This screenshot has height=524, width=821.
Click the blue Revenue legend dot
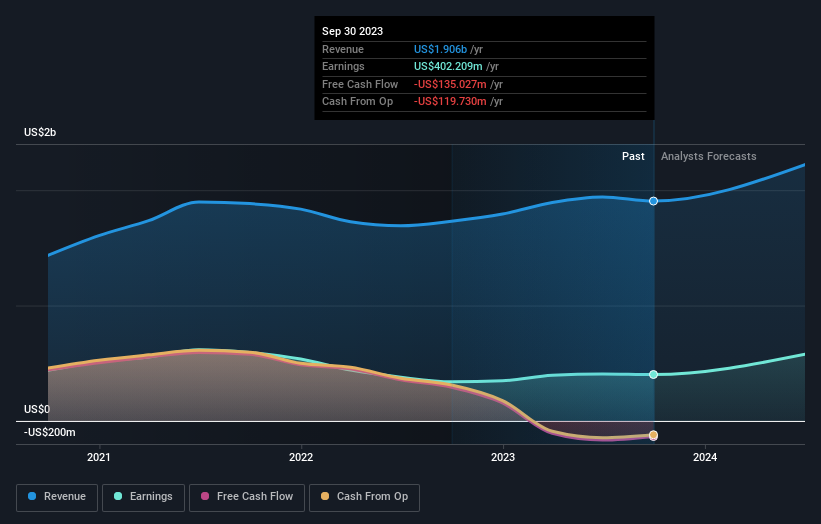[32, 496]
